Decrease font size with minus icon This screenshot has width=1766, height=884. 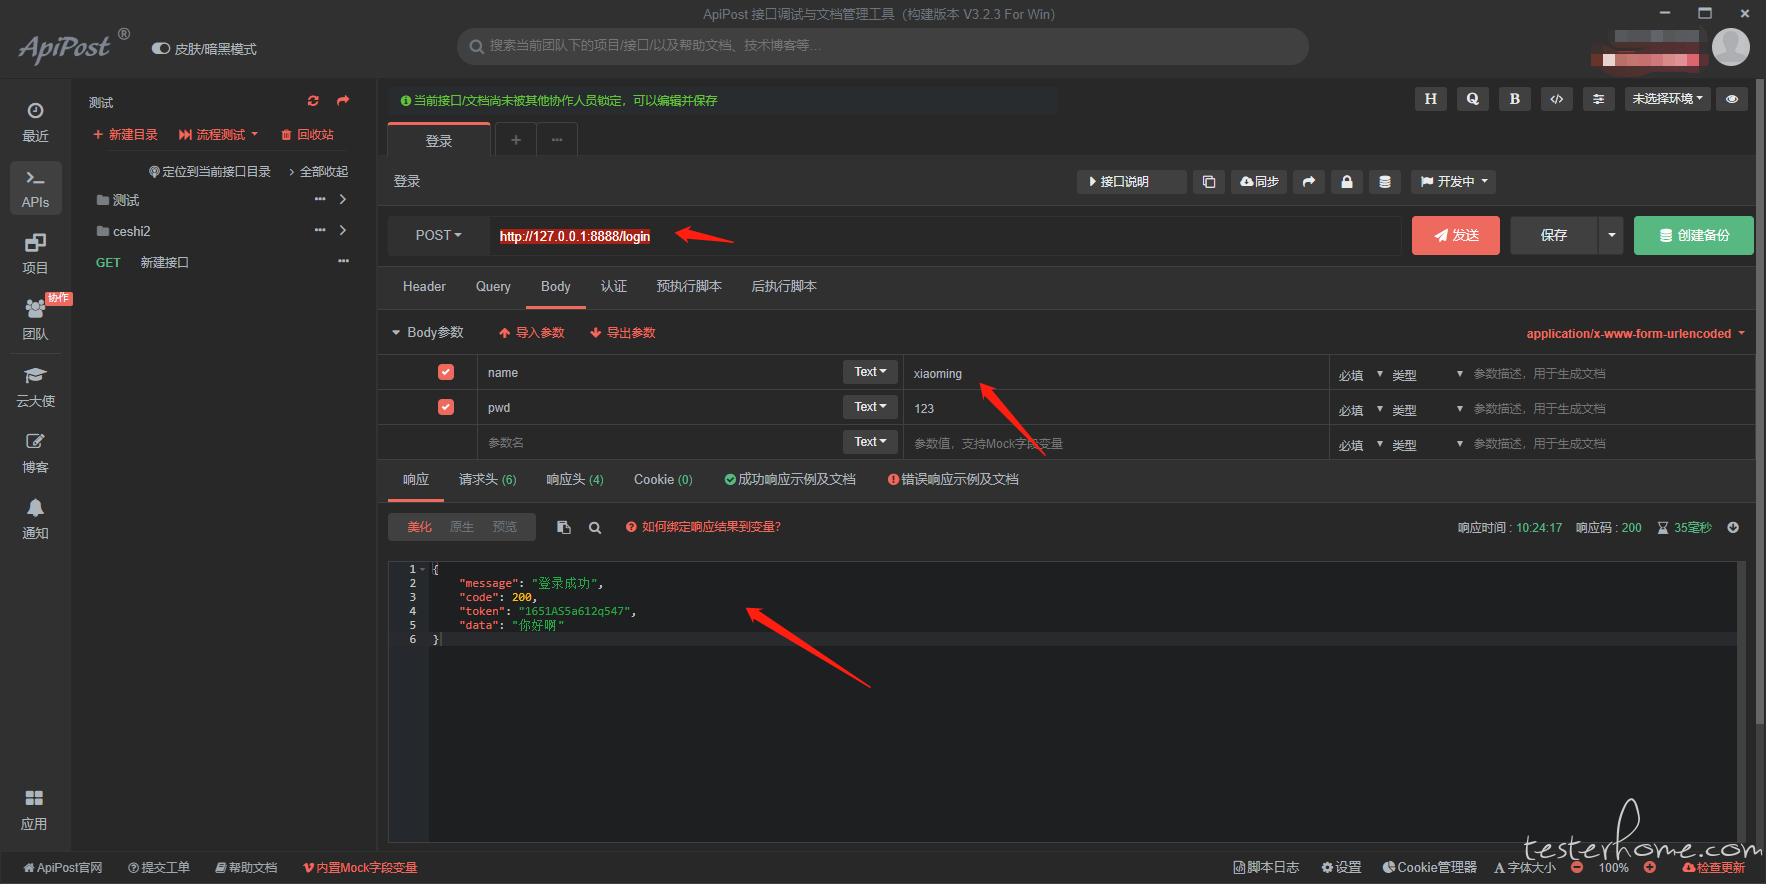tap(1577, 867)
